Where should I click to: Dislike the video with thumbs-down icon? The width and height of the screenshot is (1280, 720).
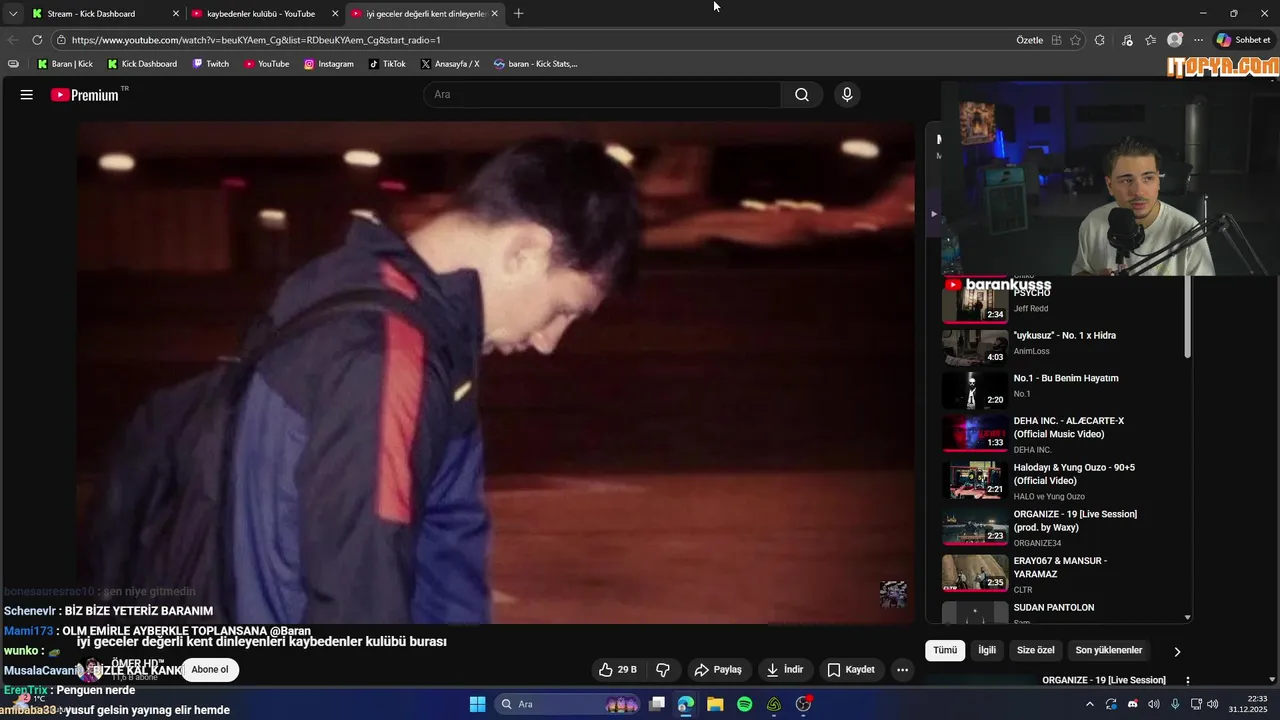click(663, 670)
